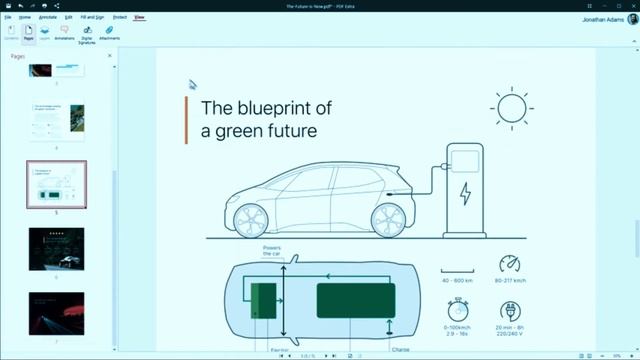This screenshot has height=360, width=640.
Task: Click the '40 - 600 km' range label
Action: pyautogui.click(x=457, y=280)
